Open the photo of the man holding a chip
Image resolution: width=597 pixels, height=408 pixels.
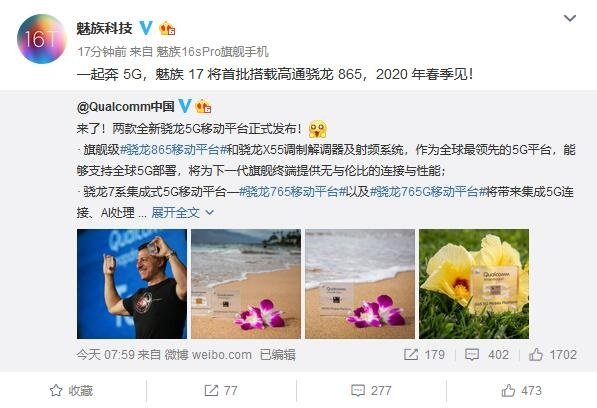coord(132,284)
